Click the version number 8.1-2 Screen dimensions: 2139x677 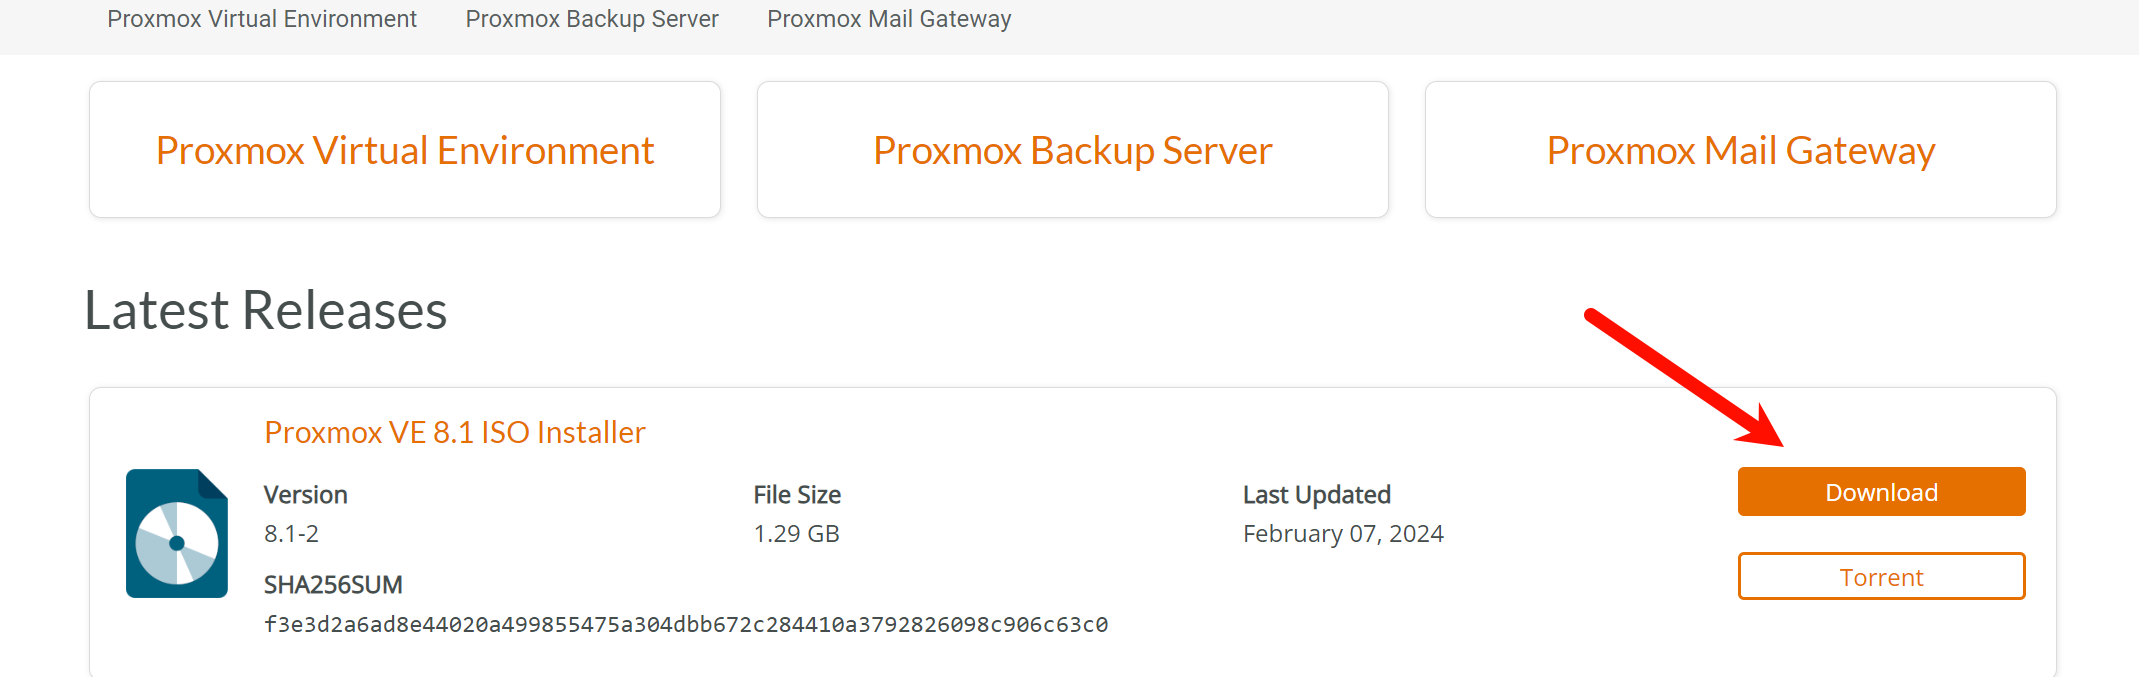291,534
